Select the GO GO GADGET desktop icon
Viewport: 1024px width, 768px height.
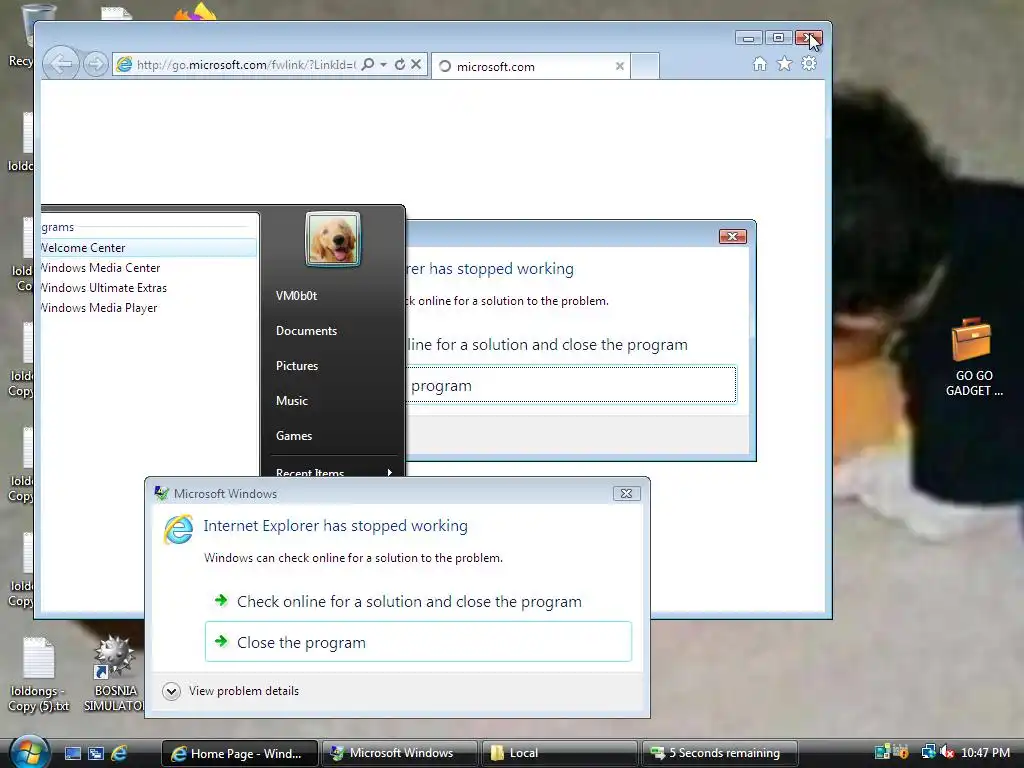pyautogui.click(x=973, y=358)
